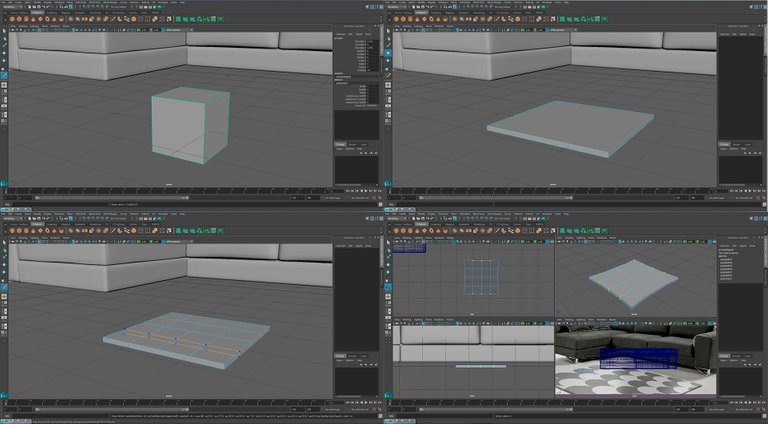Start IPR render icon in edge-loop window

click(x=150, y=218)
